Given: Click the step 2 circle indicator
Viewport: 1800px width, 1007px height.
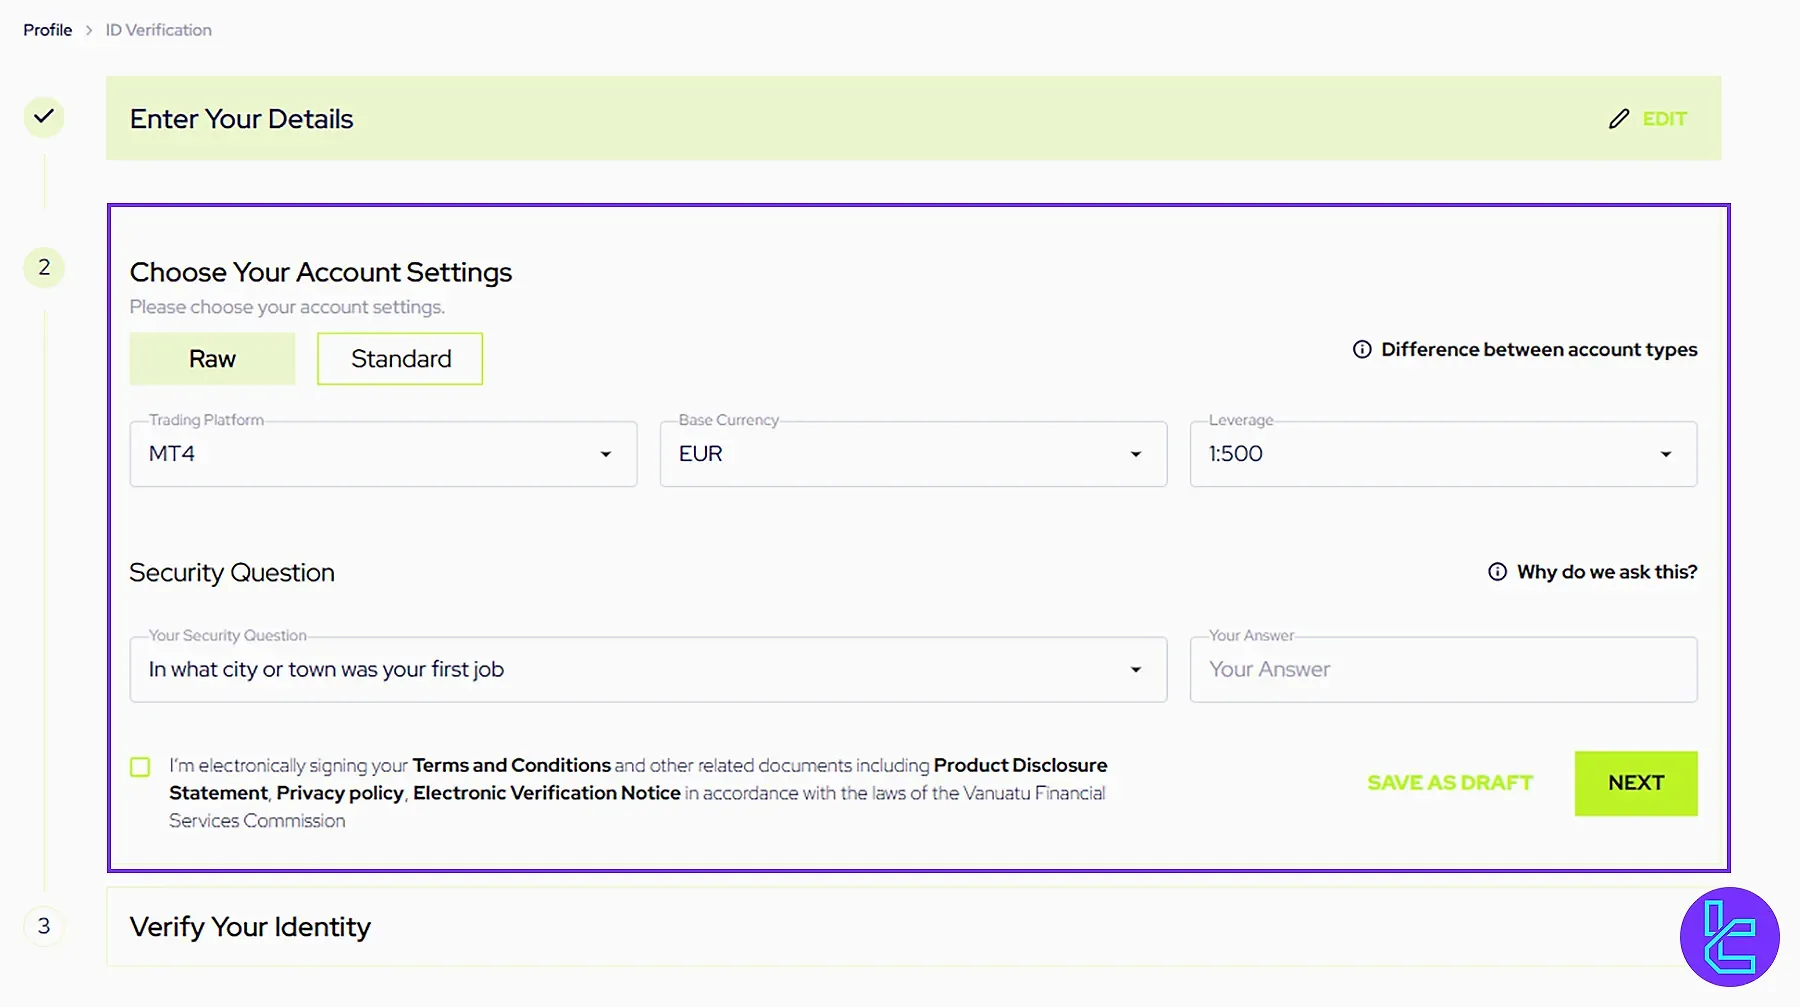Looking at the screenshot, I should tap(44, 267).
